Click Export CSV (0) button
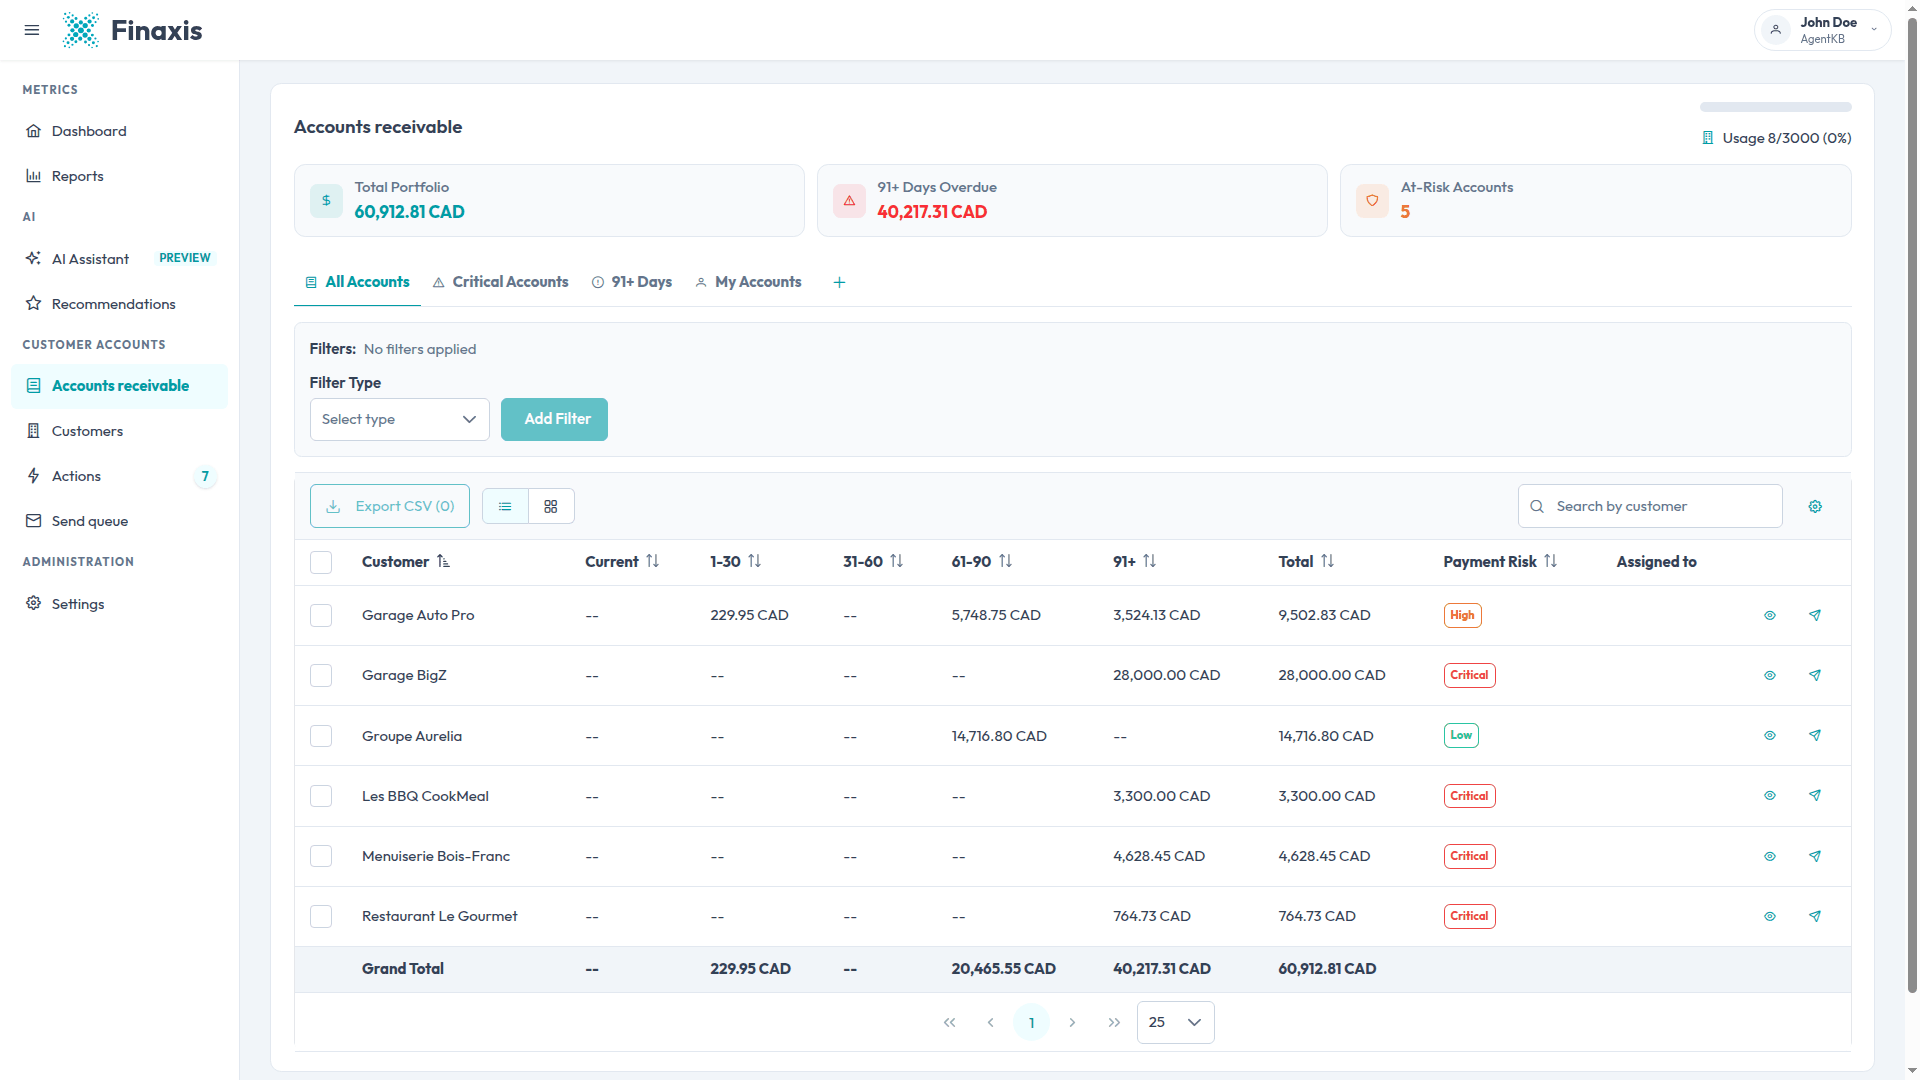The width and height of the screenshot is (1920, 1080). [390, 506]
